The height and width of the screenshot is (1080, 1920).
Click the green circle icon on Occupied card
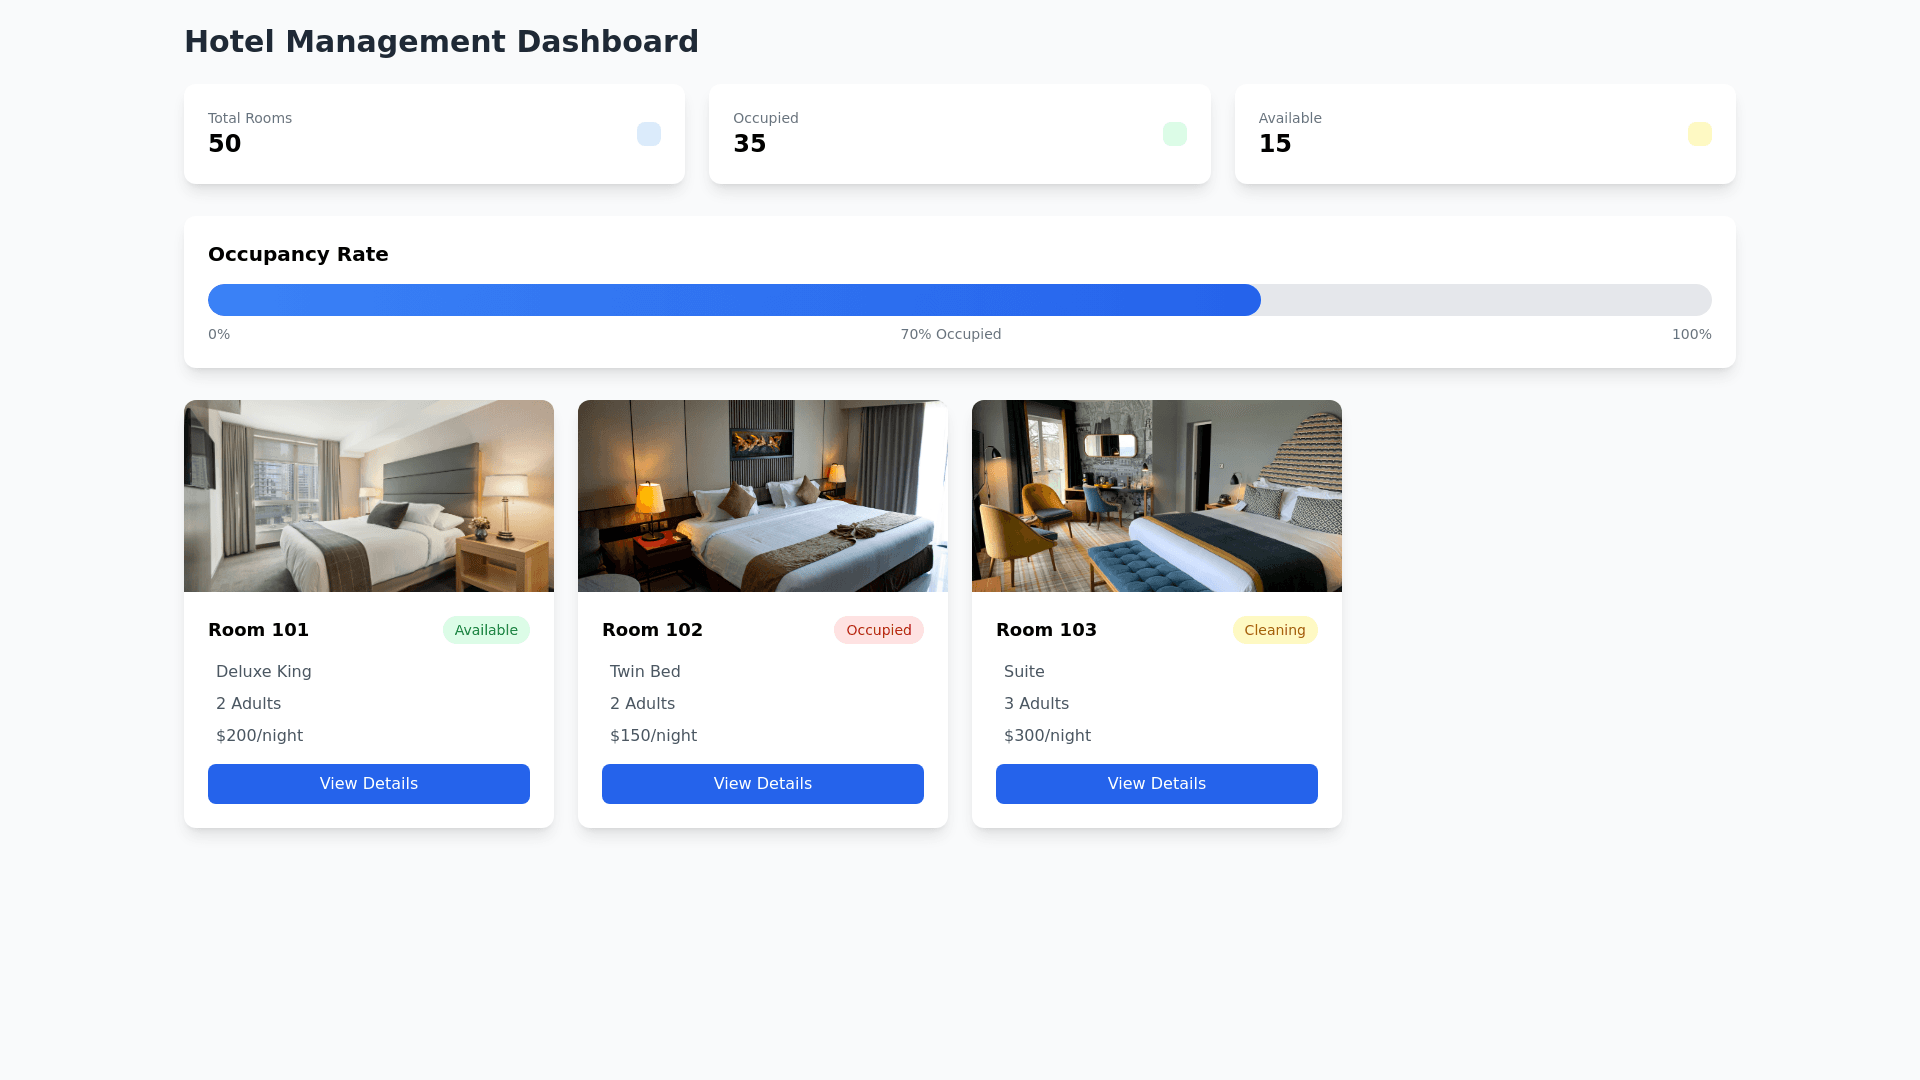pos(1174,133)
